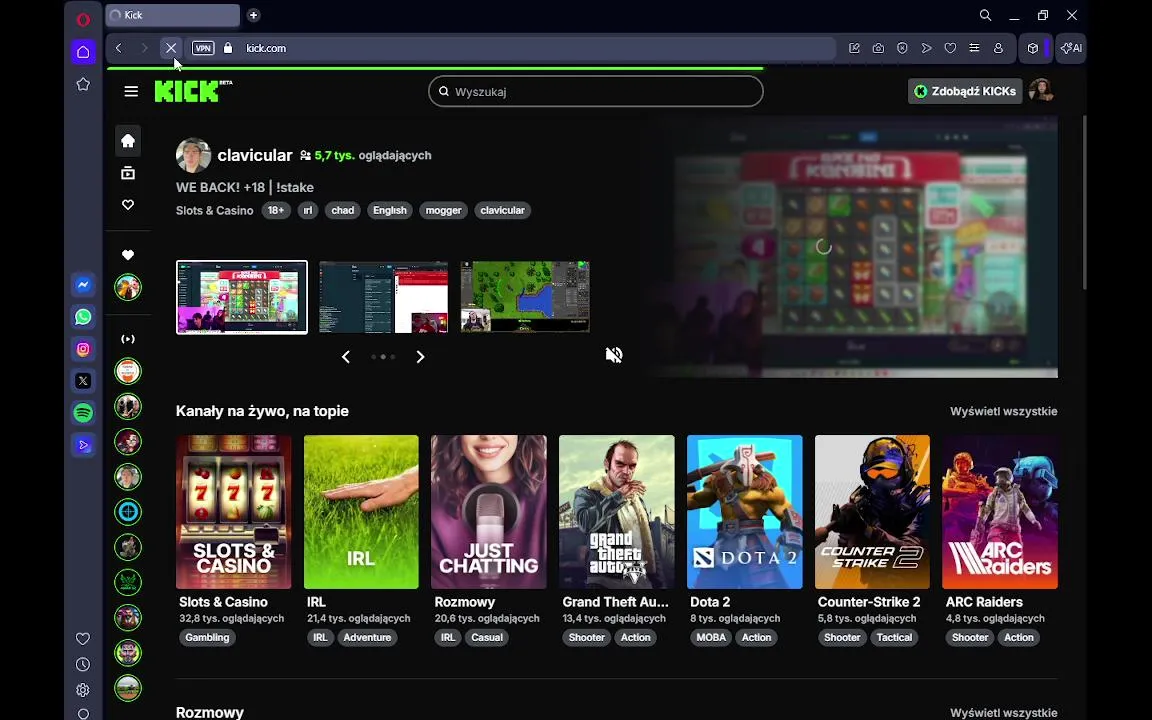Open the Slots & Casino category link
The image size is (1152, 720).
[x=215, y=210]
